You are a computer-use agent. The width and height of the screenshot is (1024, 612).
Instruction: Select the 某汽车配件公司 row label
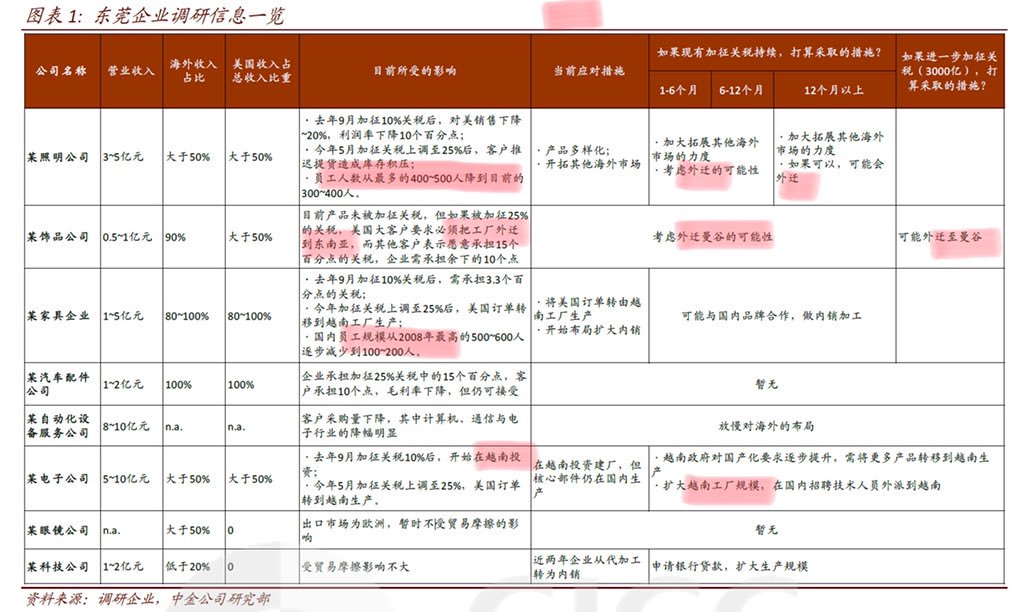[x=55, y=384]
